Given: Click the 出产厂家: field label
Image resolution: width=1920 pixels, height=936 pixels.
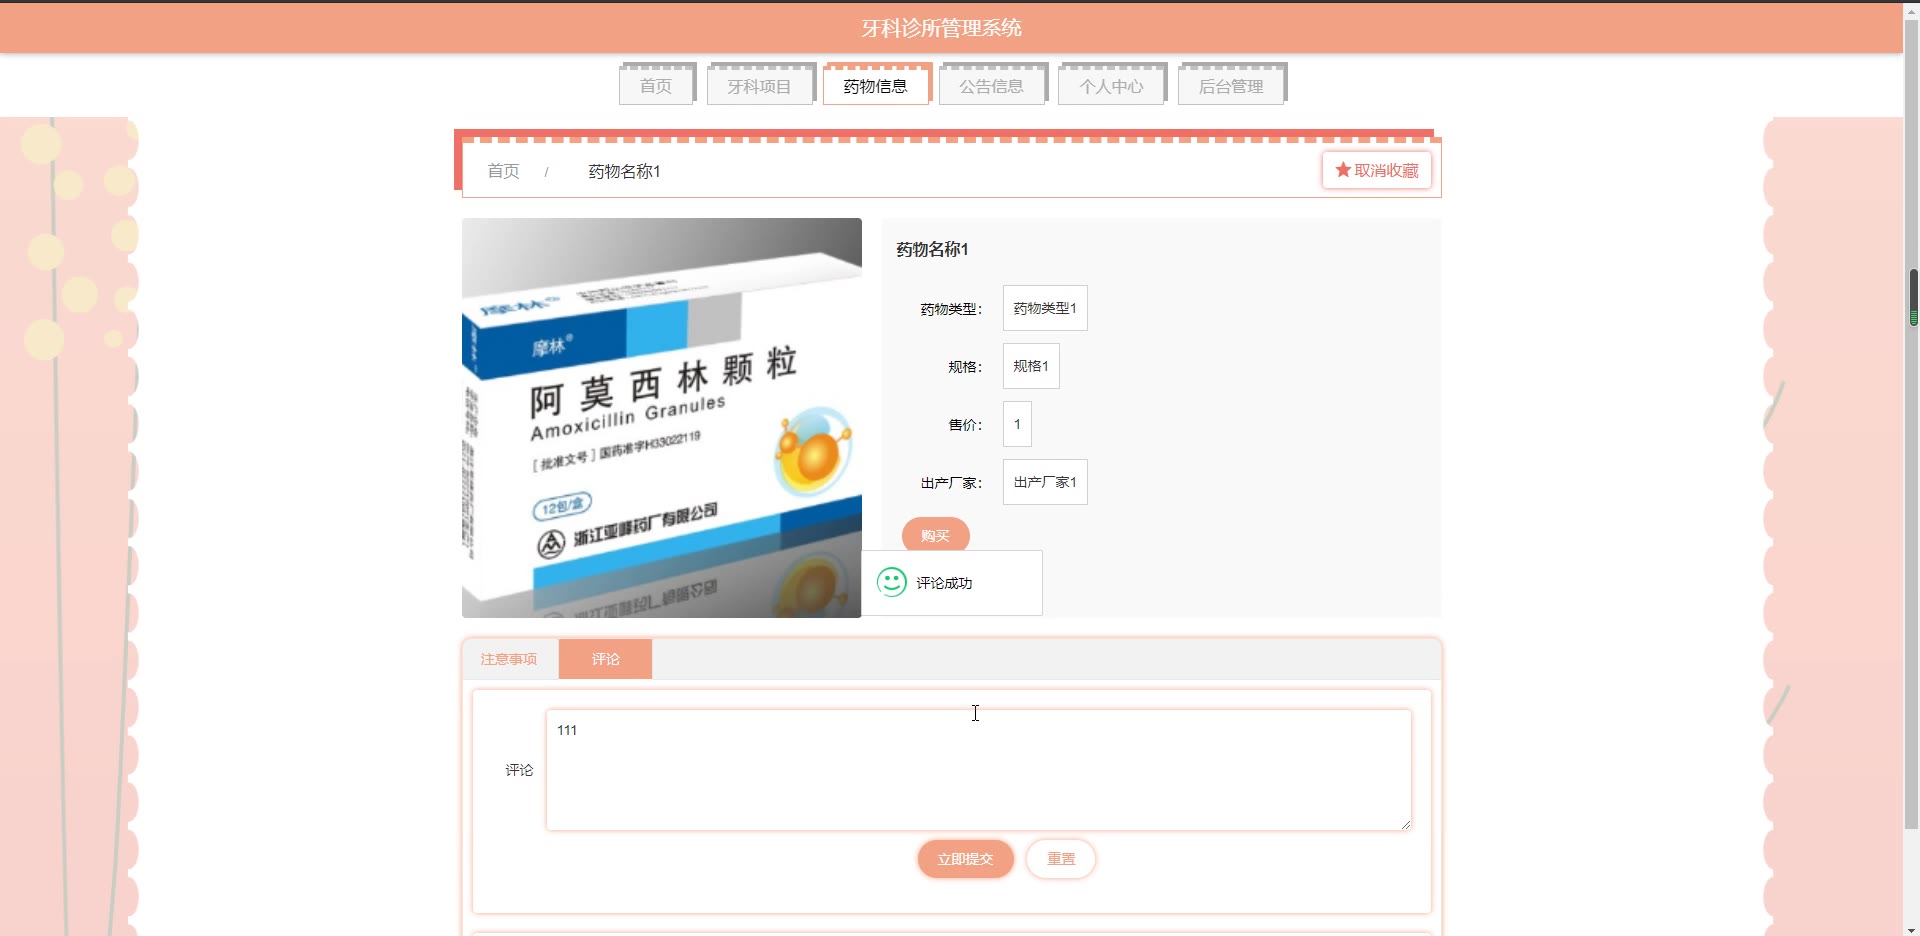Looking at the screenshot, I should (951, 483).
